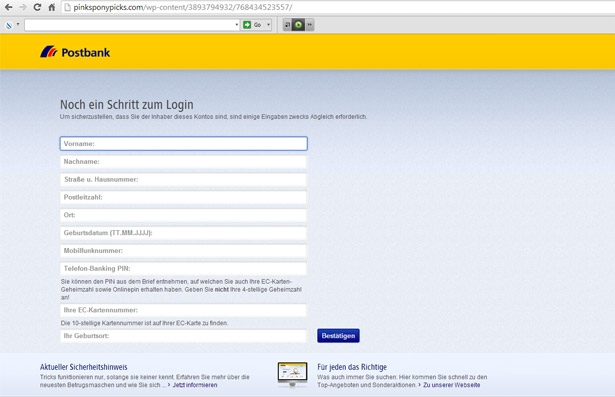615x397 pixels.
Task: Click the Vorname field
Action: (184, 144)
